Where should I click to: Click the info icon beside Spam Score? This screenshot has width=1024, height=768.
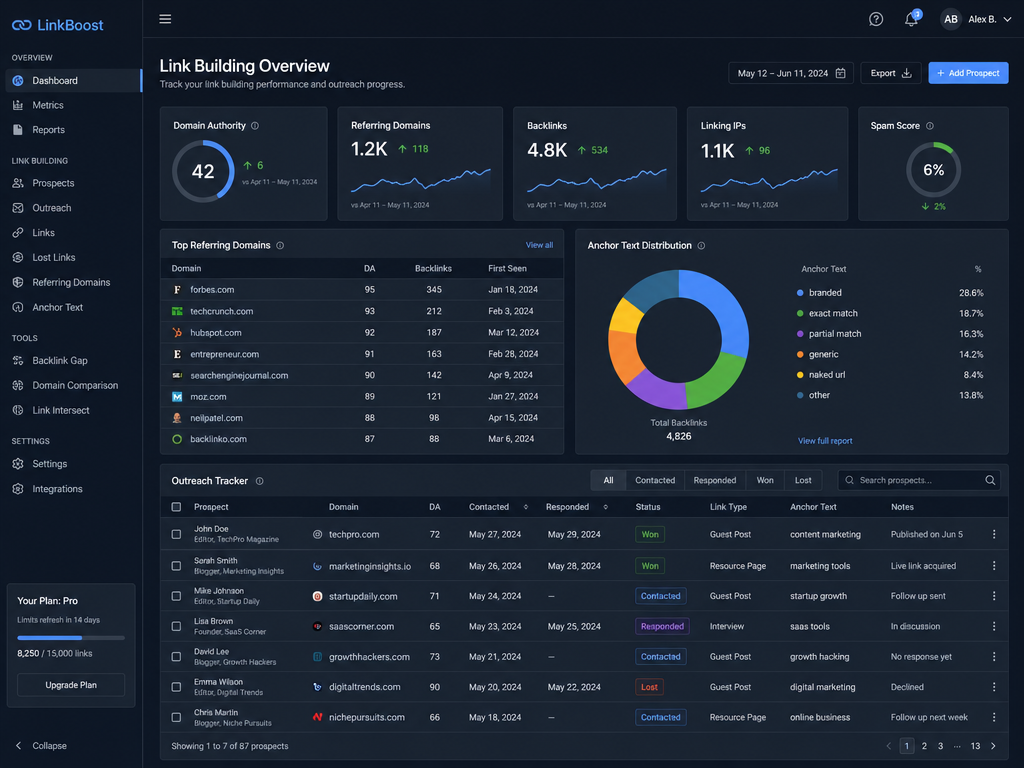(x=930, y=126)
